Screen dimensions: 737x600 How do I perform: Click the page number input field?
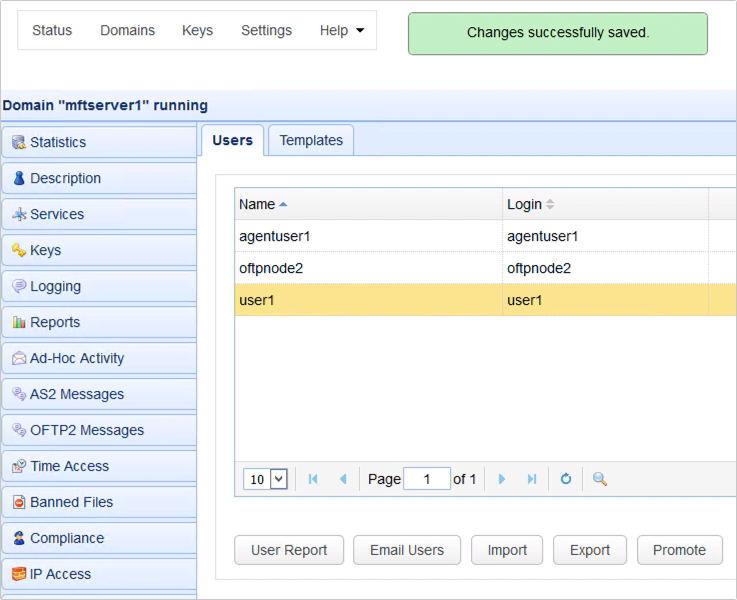click(x=427, y=479)
